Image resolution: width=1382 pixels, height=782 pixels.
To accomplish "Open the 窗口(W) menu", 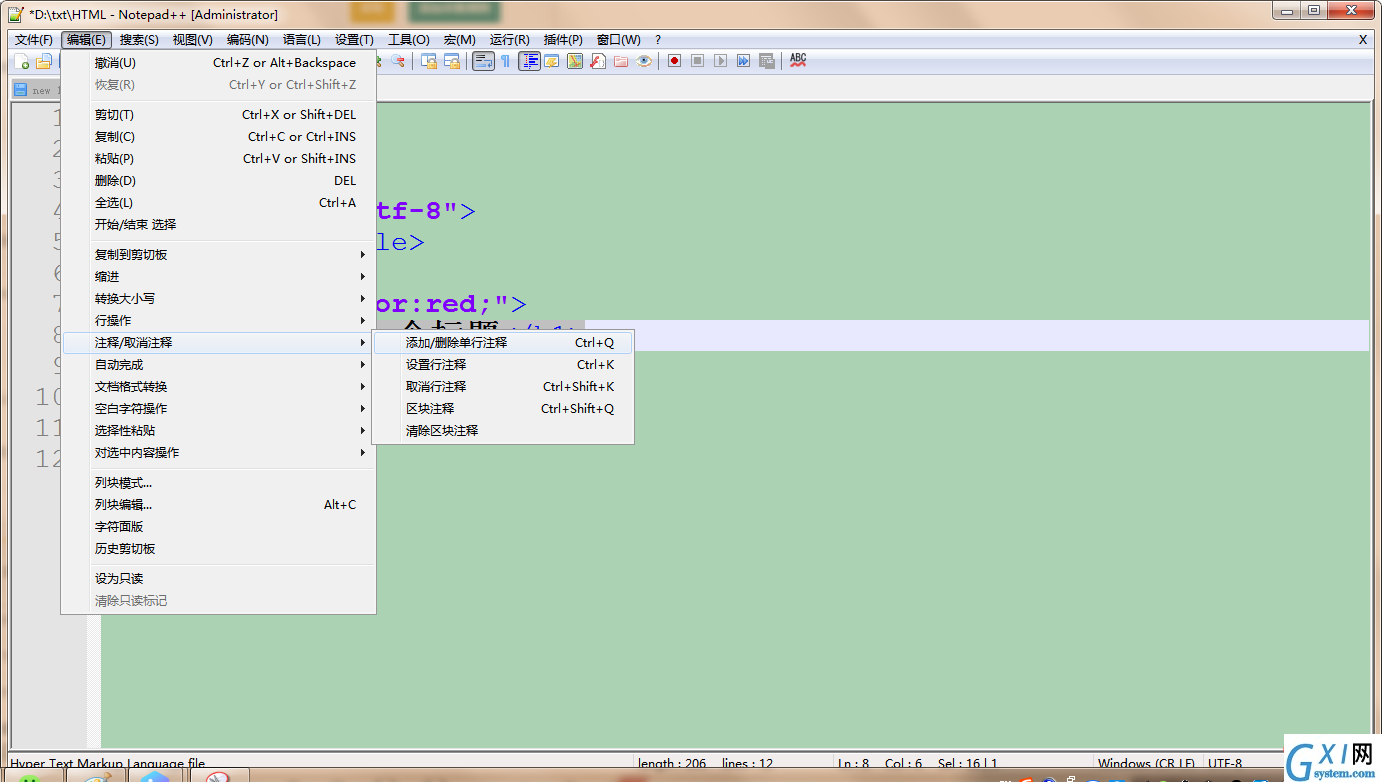I will click(618, 40).
